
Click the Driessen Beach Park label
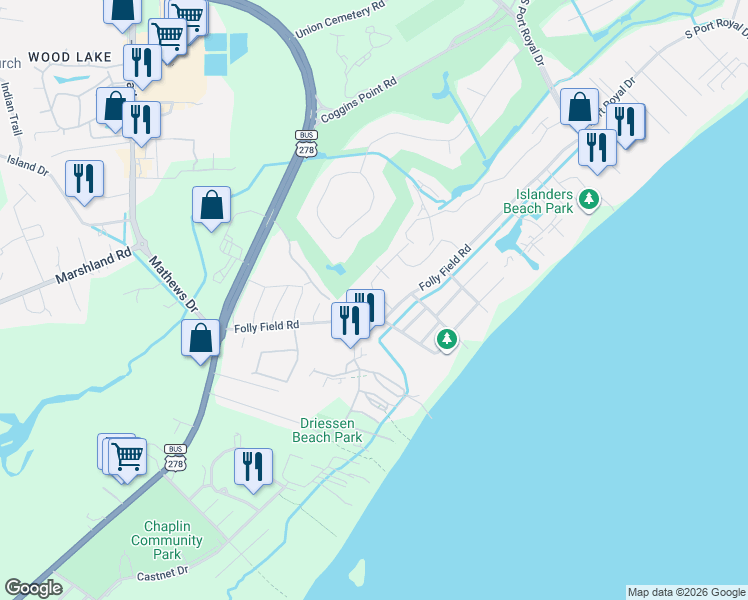(327, 430)
